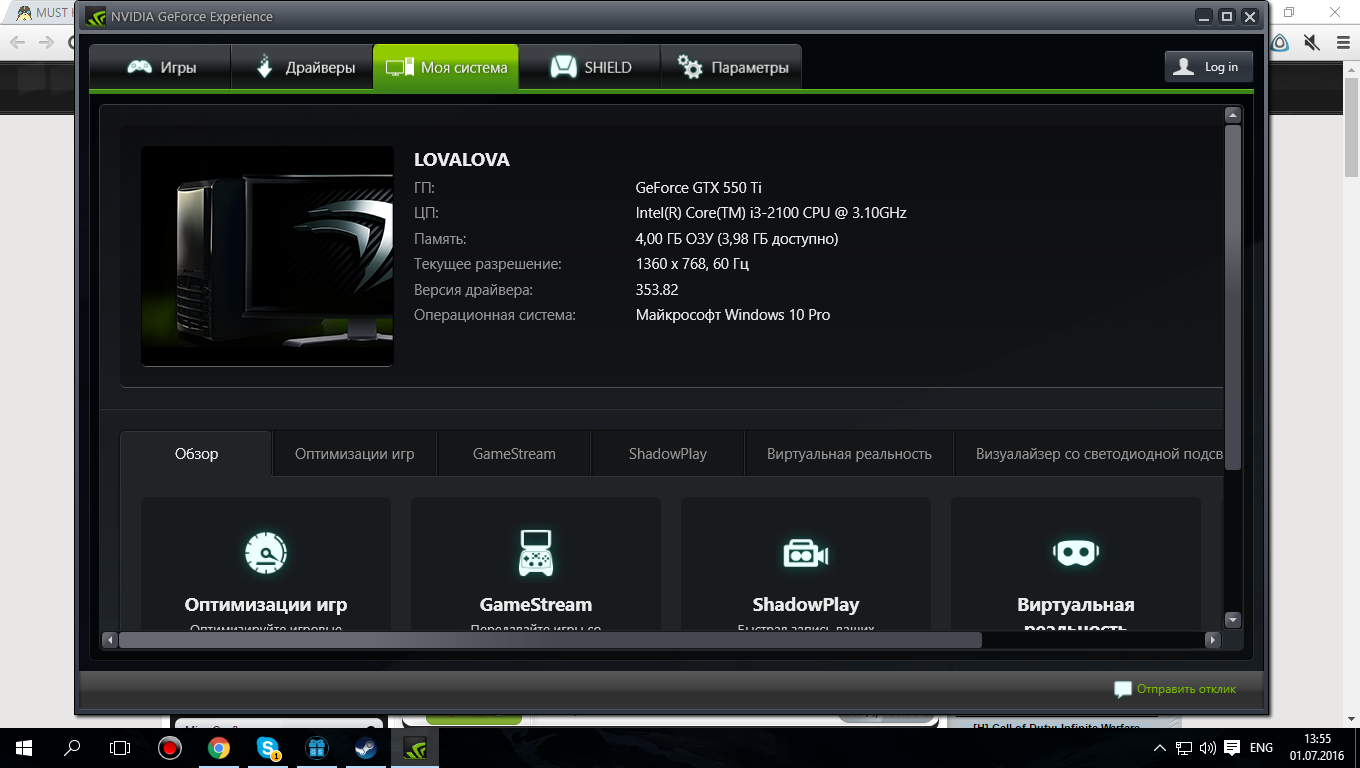
Task: Select the Обзор sub-tab
Action: coord(196,454)
